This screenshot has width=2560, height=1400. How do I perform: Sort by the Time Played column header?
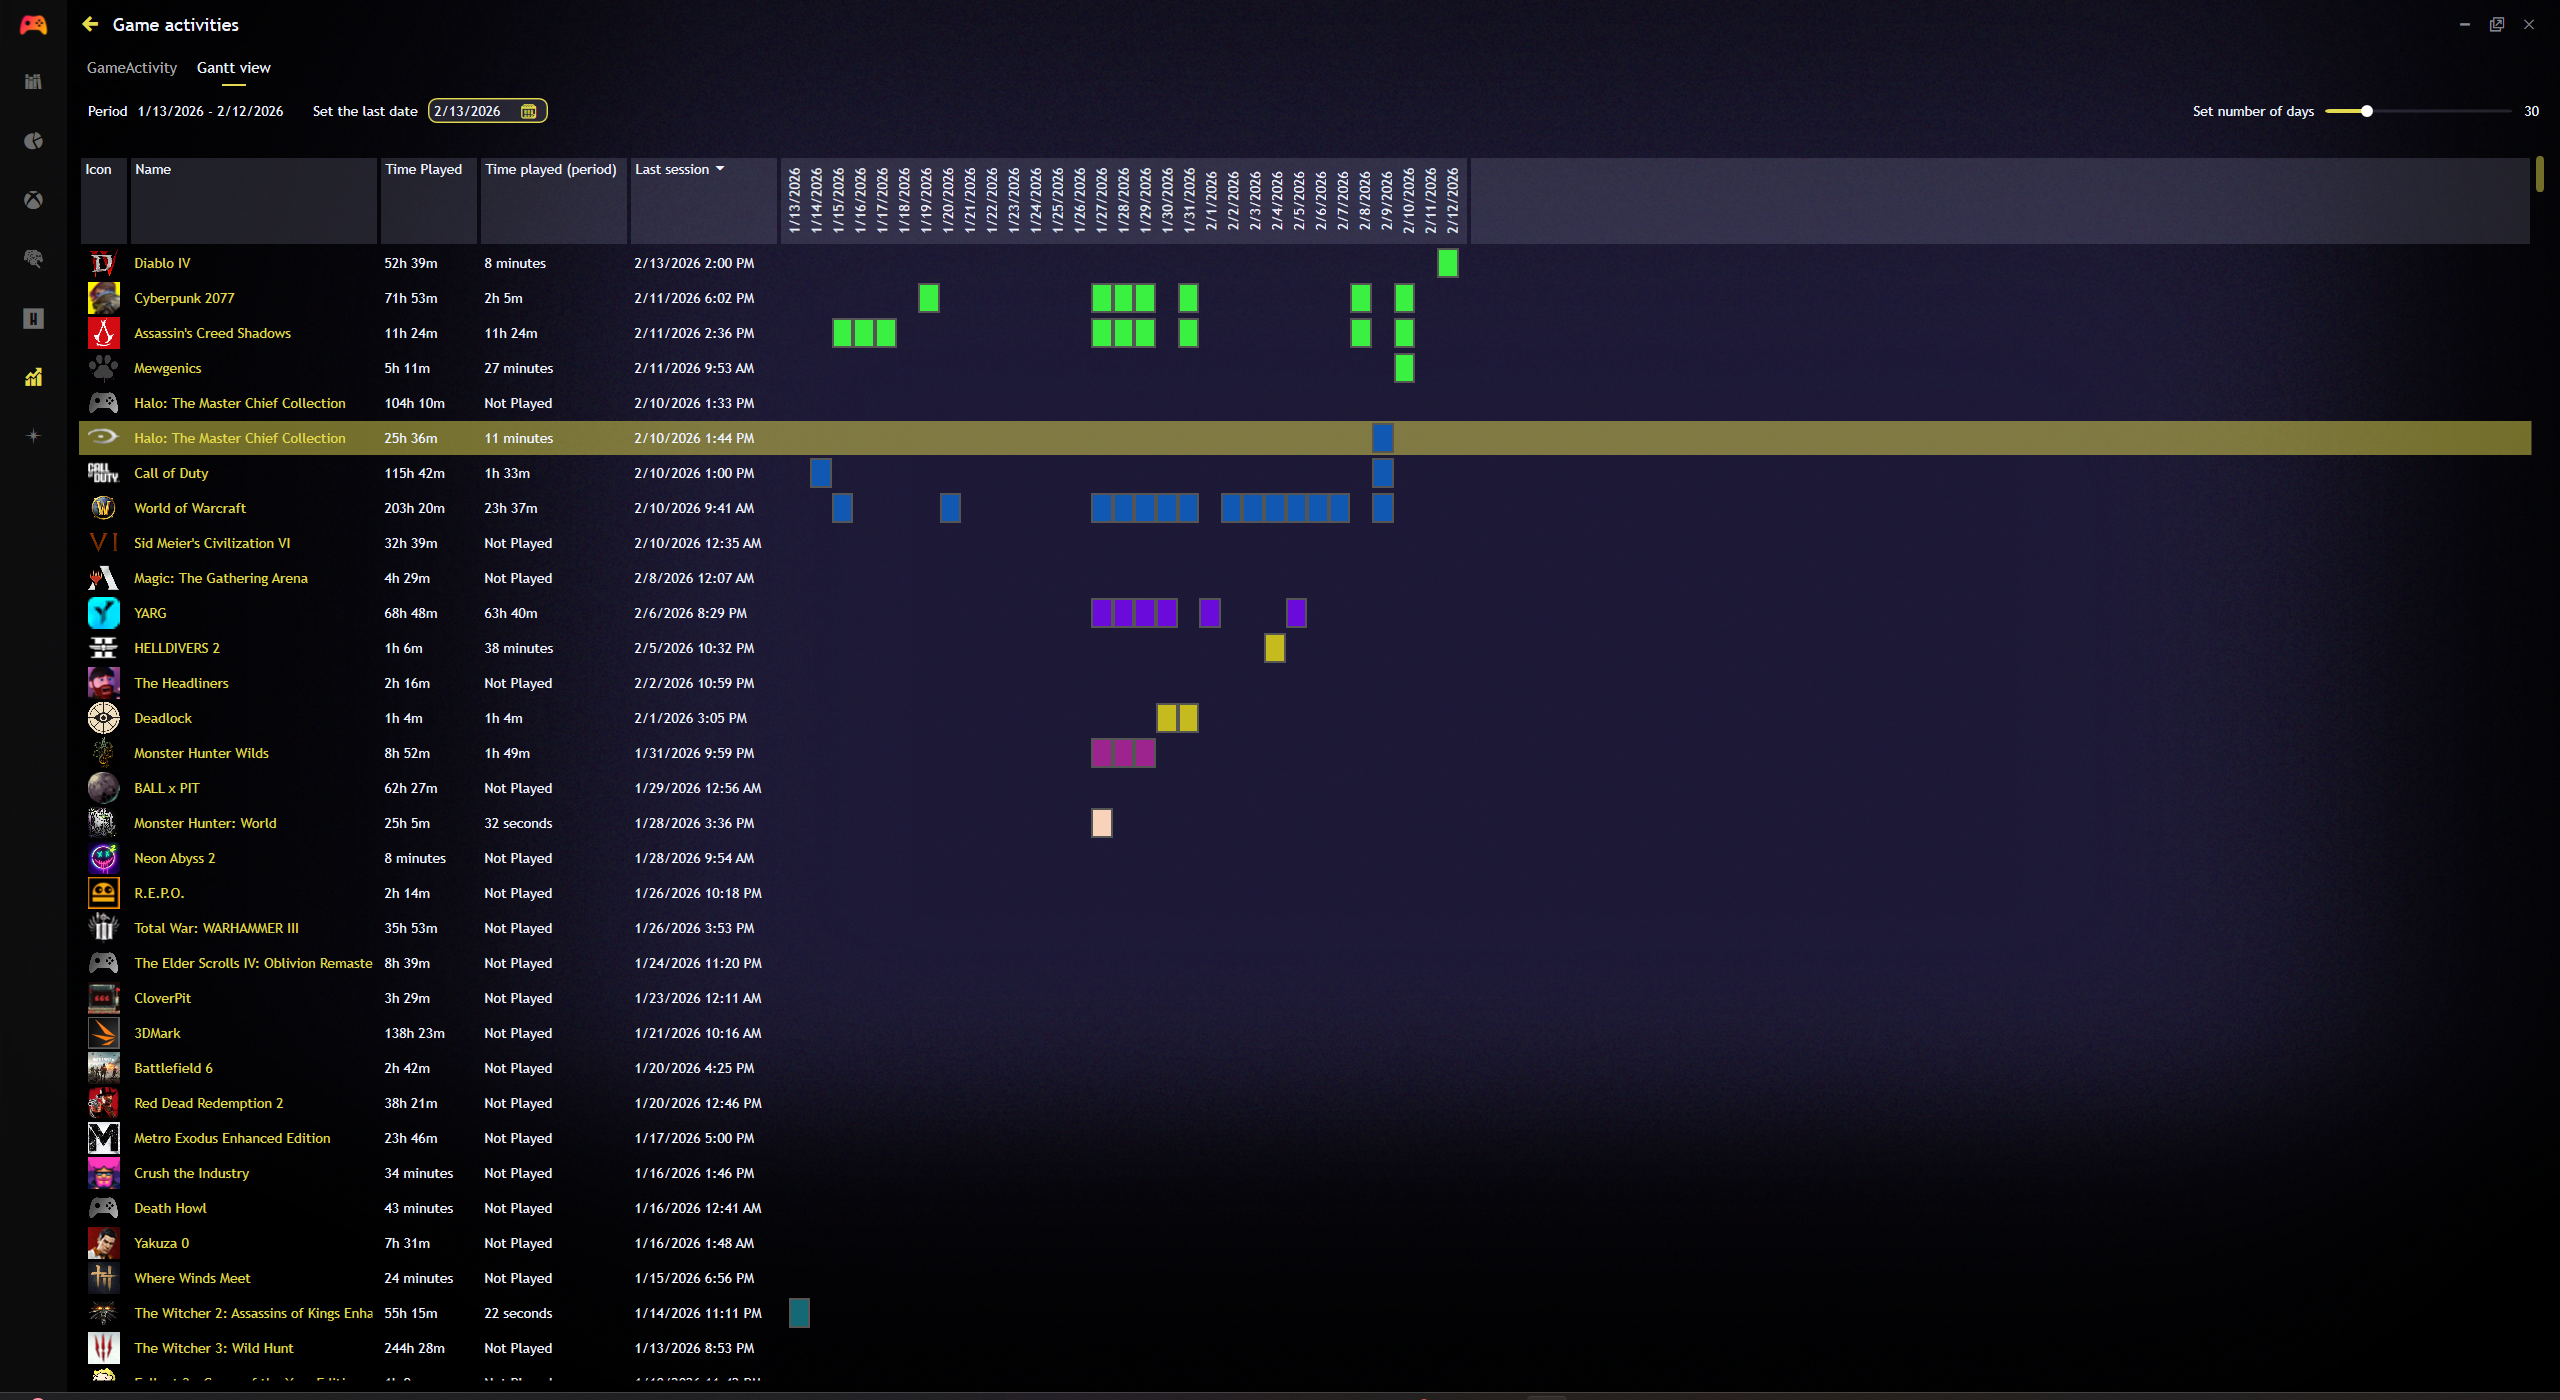(x=423, y=169)
